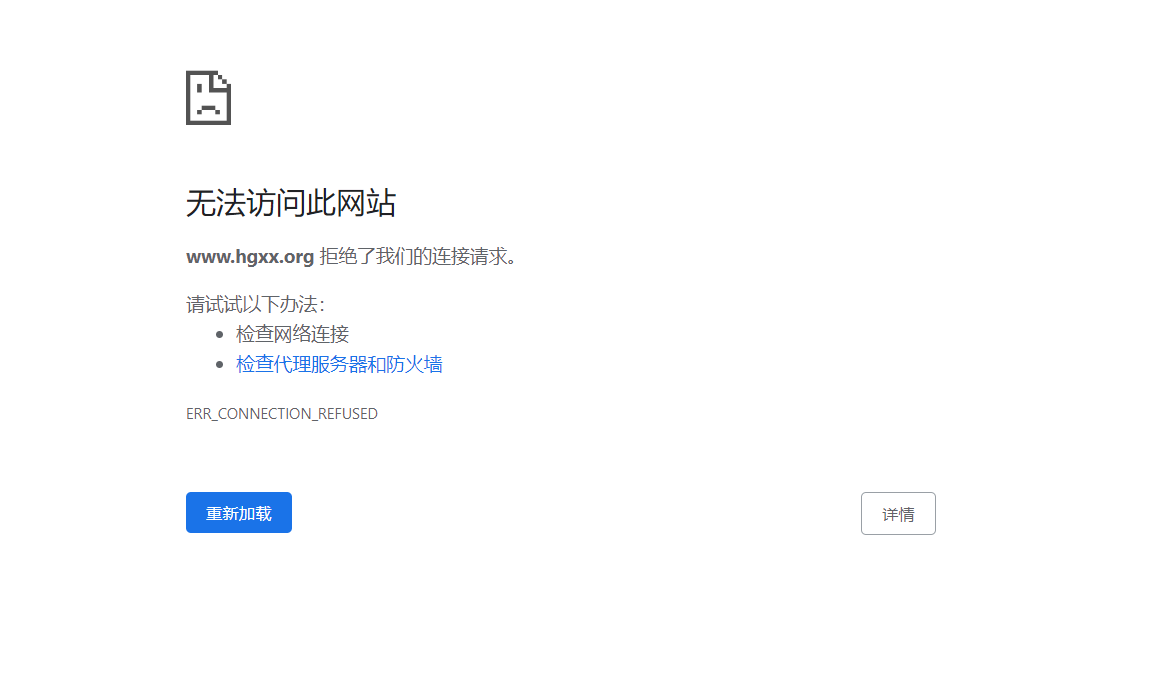Click the bullet before 检查代理服务器和防火墙
1170x691 pixels.
coord(220,365)
